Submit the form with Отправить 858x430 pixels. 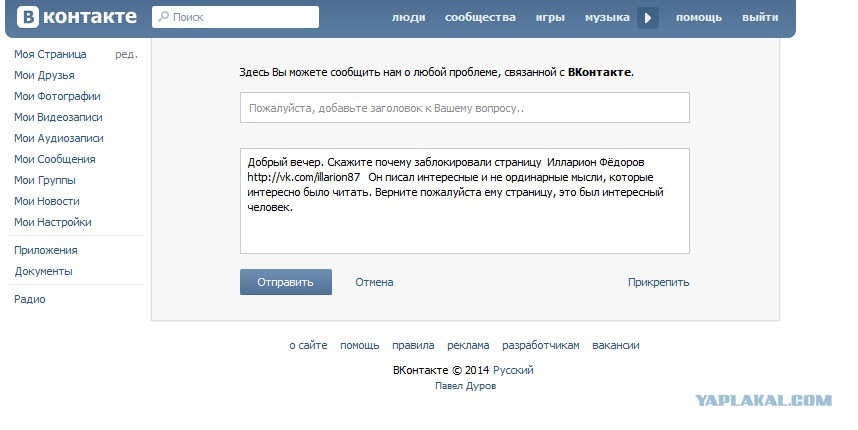286,282
